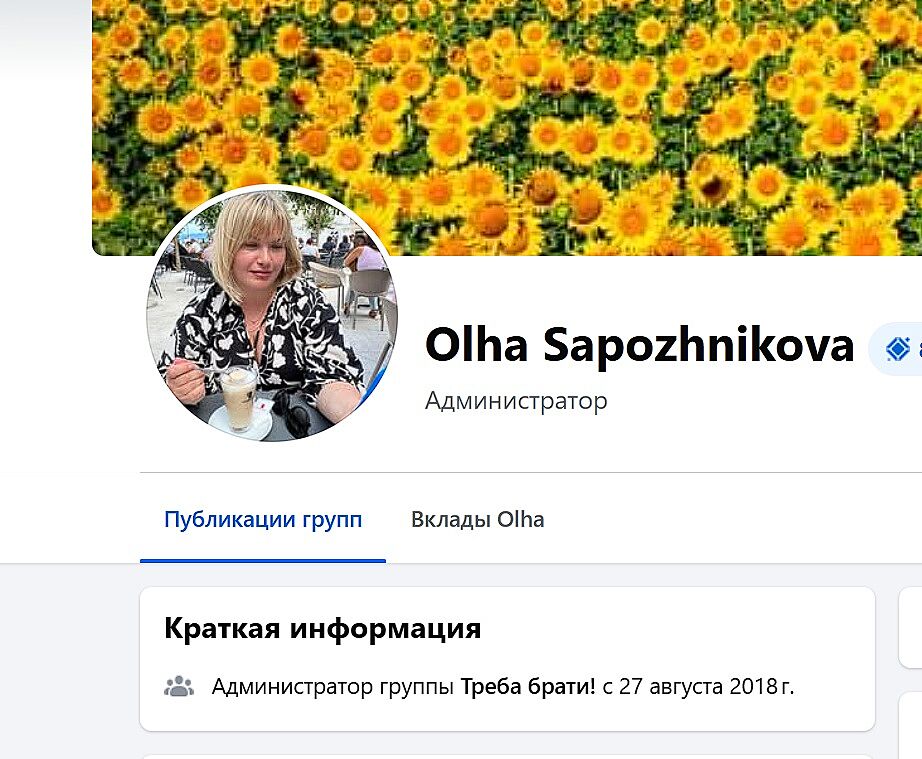This screenshot has width=922, height=759.
Task: Click the Olha Sapozhnikova profile name
Action: [639, 345]
